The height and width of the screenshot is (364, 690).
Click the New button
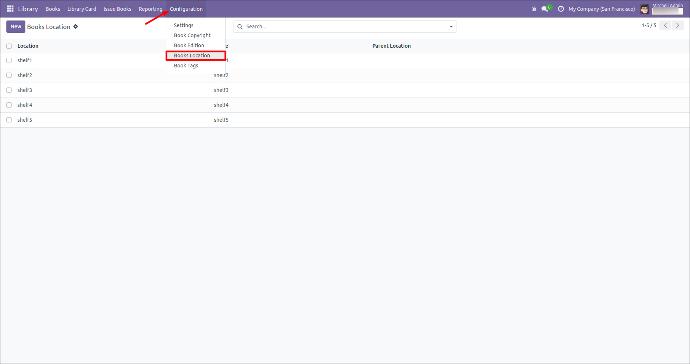coord(15,27)
